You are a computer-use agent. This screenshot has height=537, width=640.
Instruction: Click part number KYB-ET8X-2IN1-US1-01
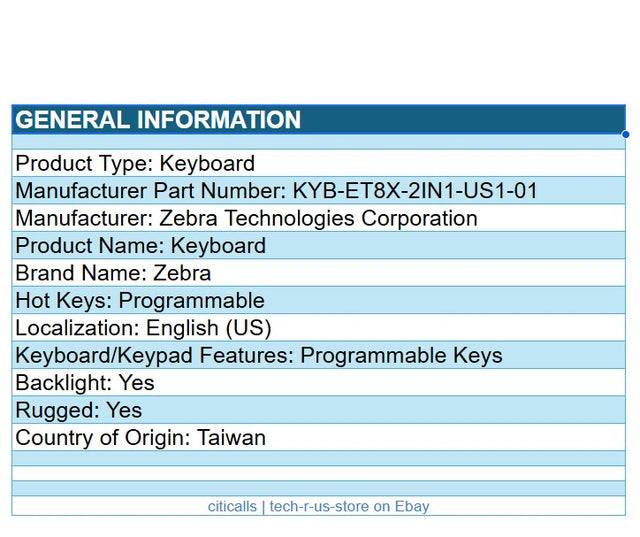(414, 191)
